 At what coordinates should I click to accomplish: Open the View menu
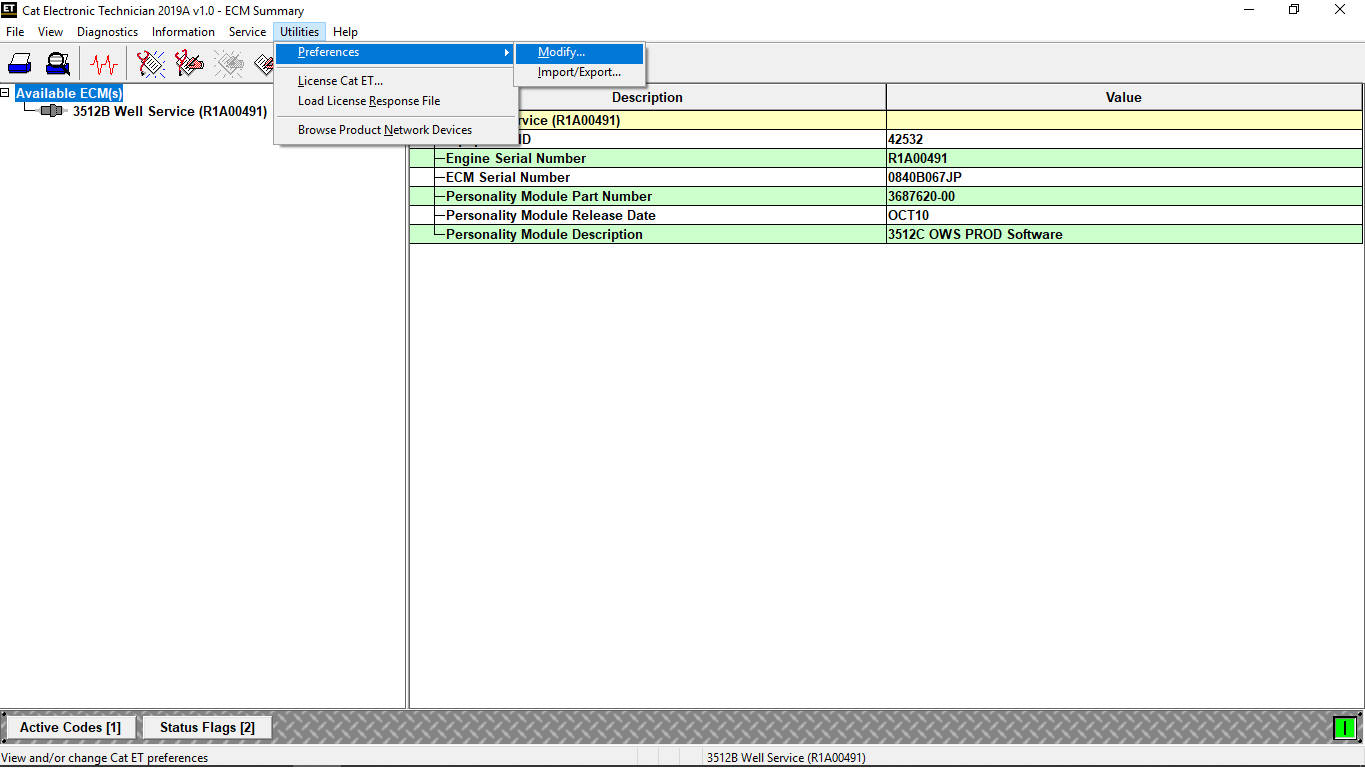click(50, 32)
